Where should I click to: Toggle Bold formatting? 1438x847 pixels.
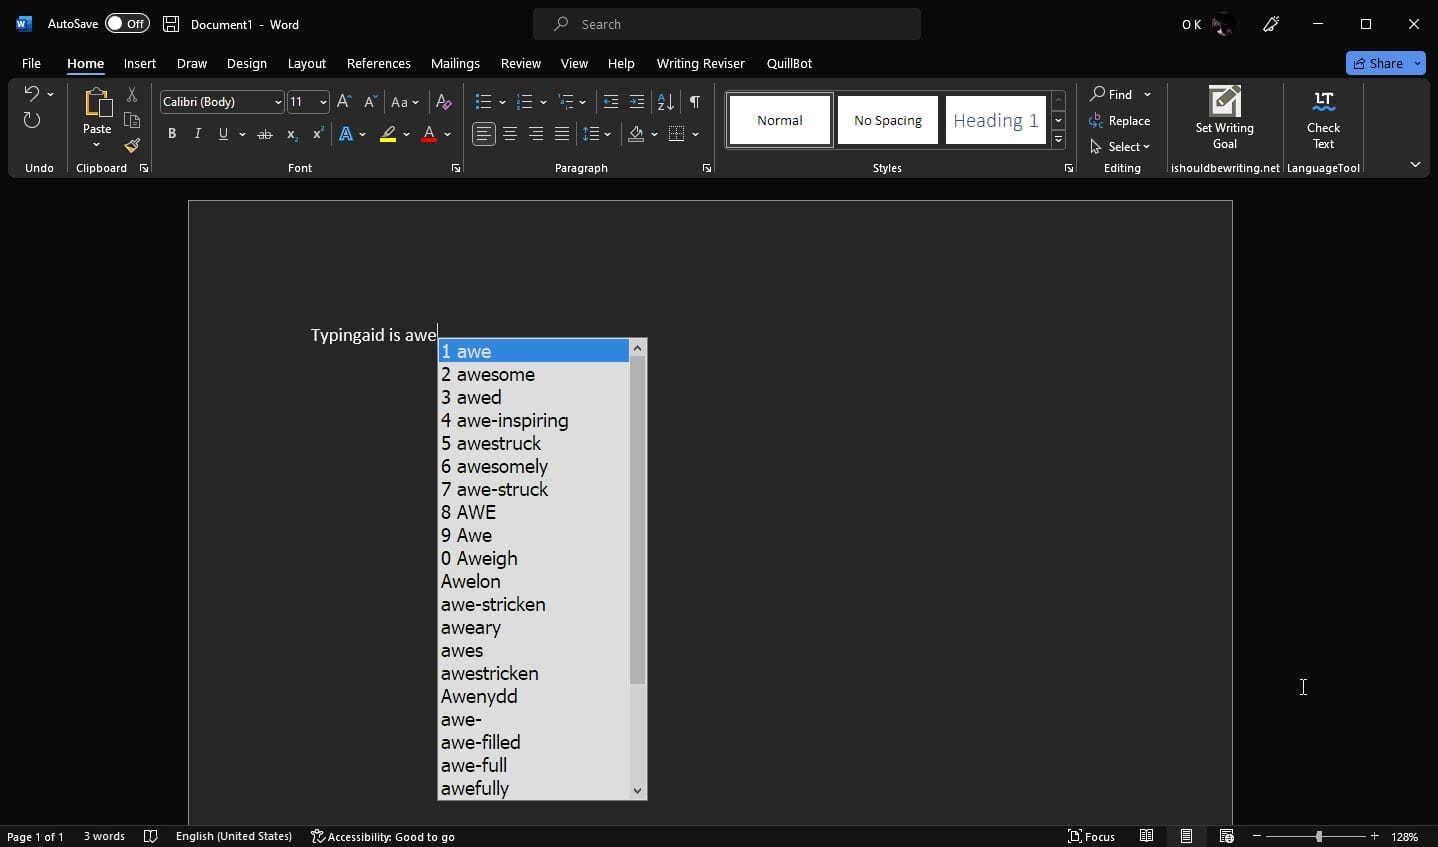pyautogui.click(x=172, y=134)
